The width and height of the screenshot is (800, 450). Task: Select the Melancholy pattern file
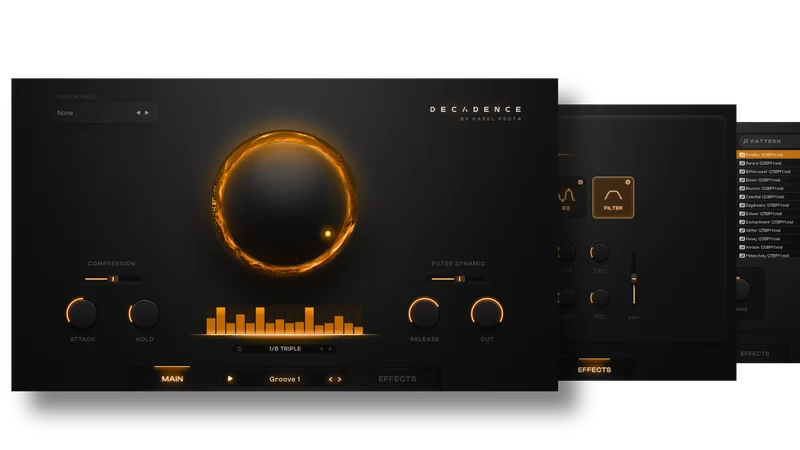(x=768, y=256)
